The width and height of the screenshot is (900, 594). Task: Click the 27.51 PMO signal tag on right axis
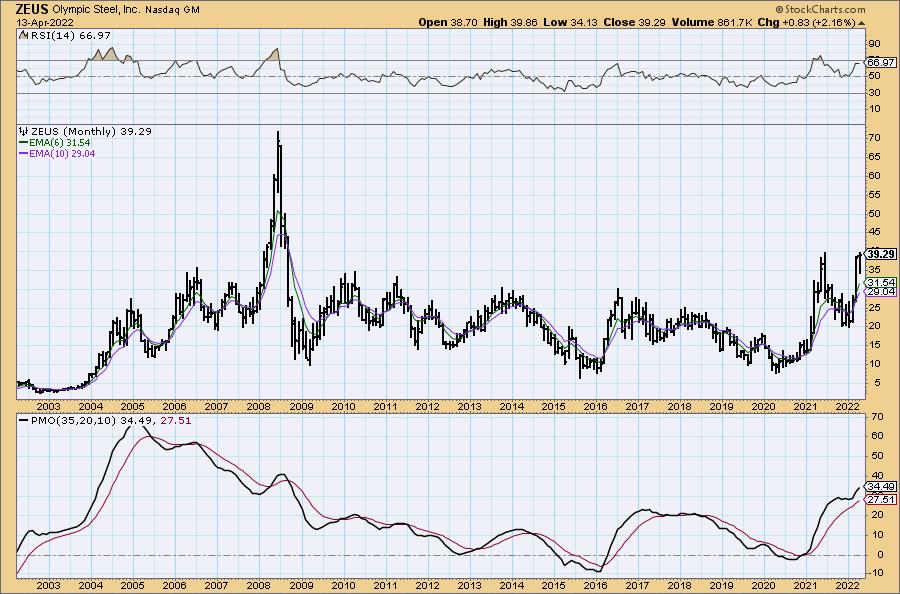(x=881, y=500)
